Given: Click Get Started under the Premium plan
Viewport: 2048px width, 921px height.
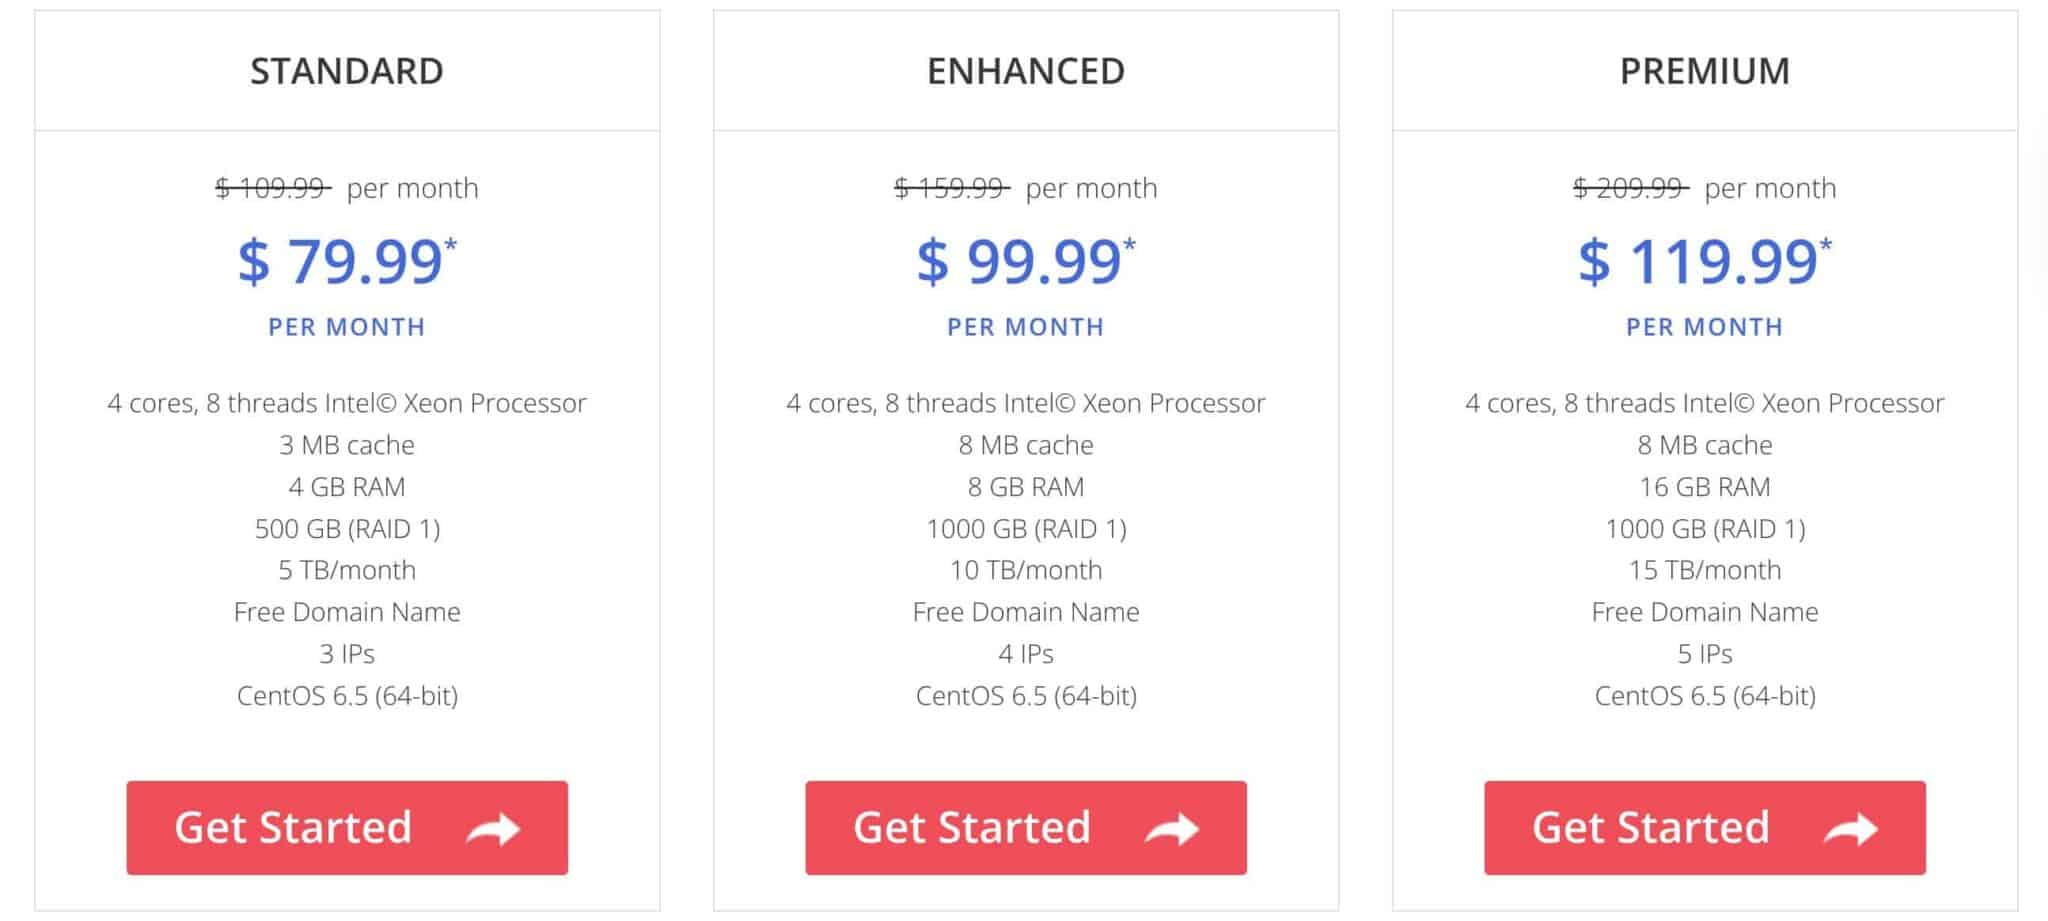Looking at the screenshot, I should (x=1705, y=828).
